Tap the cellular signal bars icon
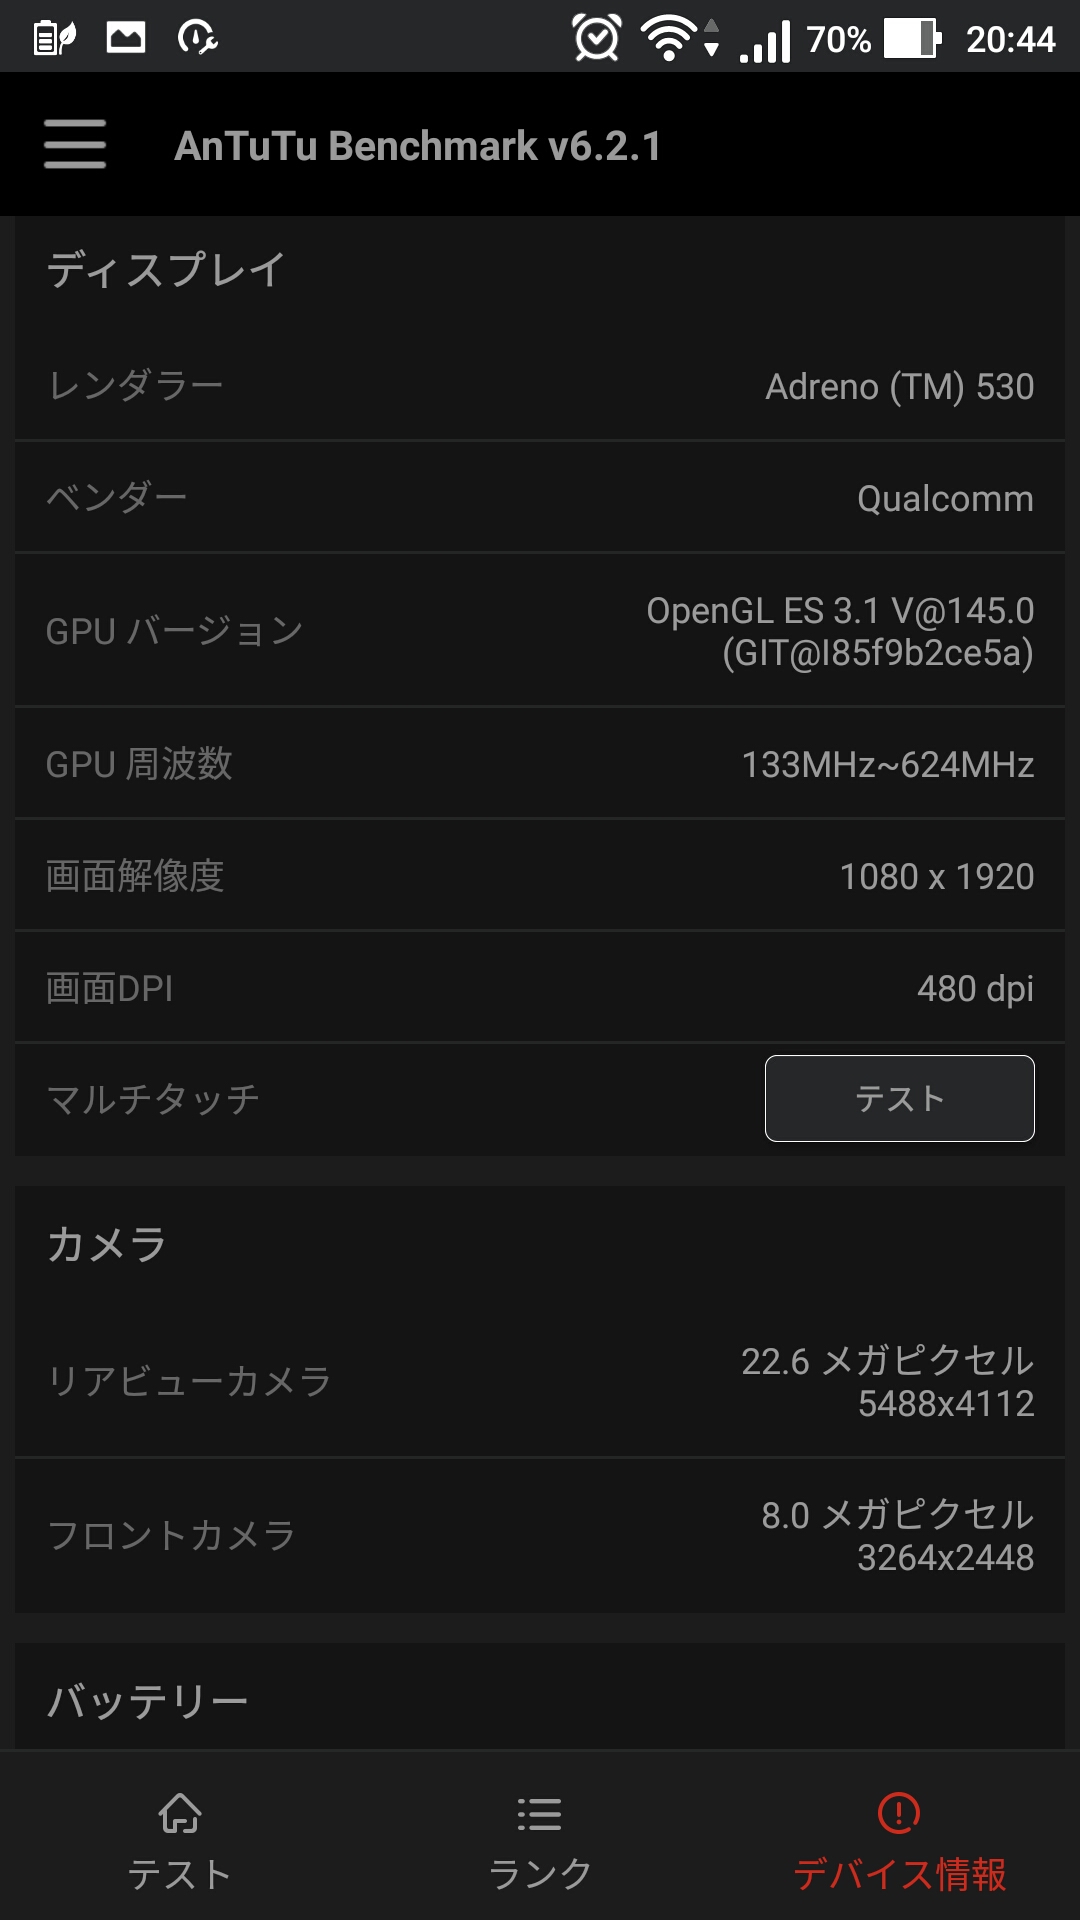The height and width of the screenshot is (1920, 1080). pos(765,41)
